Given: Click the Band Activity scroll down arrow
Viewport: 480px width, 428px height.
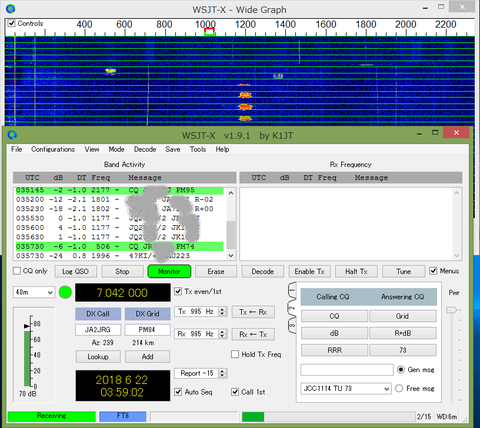Looking at the screenshot, I should pyautogui.click(x=231, y=256).
